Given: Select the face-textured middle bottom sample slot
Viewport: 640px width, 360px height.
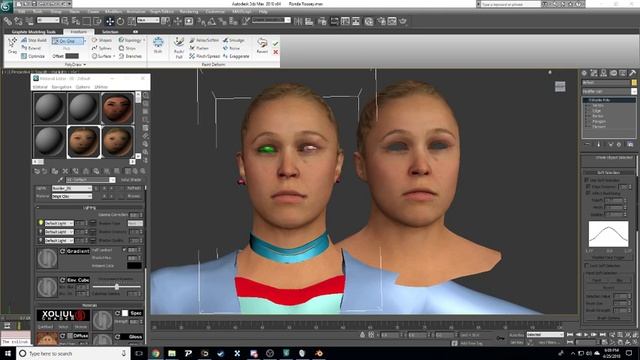Looking at the screenshot, I should pos(83,142).
